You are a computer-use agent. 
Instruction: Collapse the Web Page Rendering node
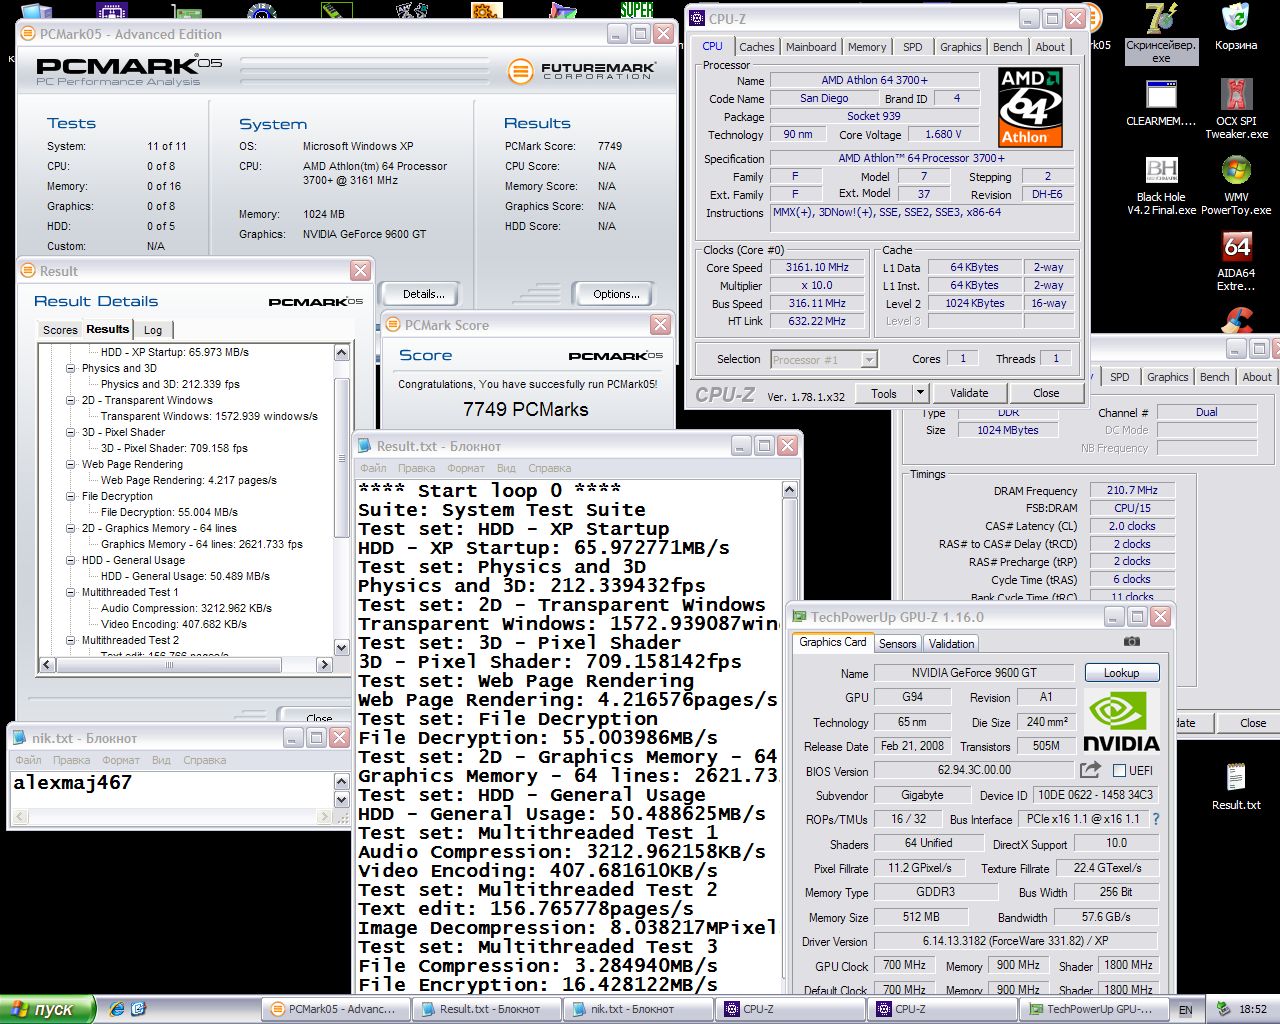71,464
